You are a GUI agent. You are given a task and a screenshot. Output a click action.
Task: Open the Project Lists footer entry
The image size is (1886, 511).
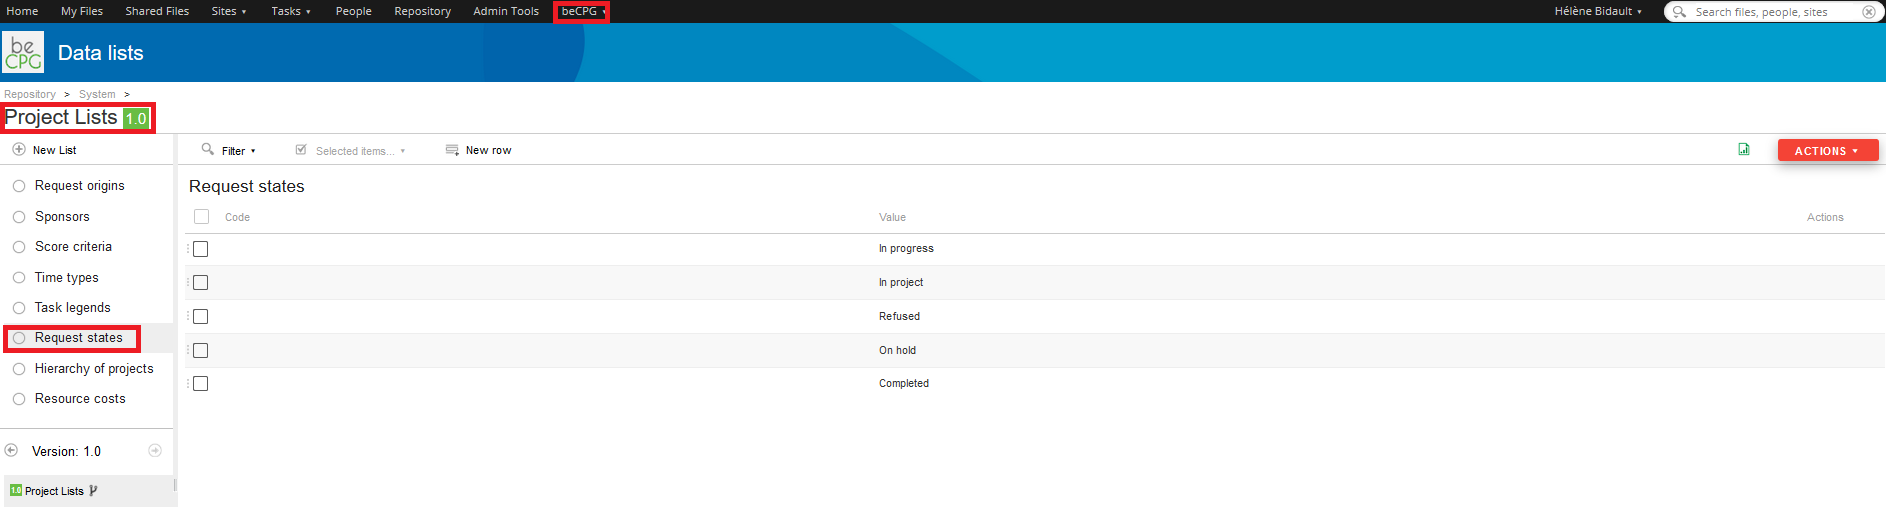pyautogui.click(x=54, y=491)
